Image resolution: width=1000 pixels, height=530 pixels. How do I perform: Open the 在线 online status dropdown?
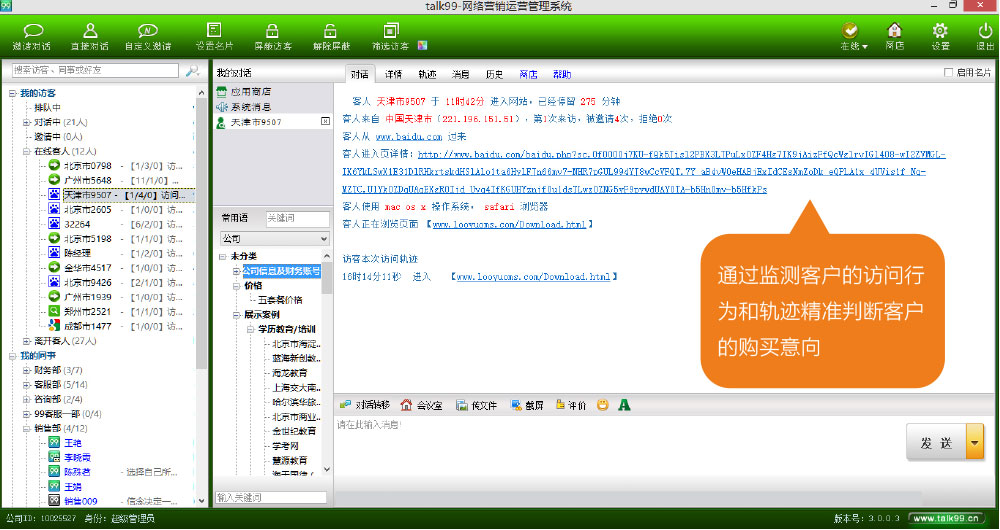coord(853,38)
